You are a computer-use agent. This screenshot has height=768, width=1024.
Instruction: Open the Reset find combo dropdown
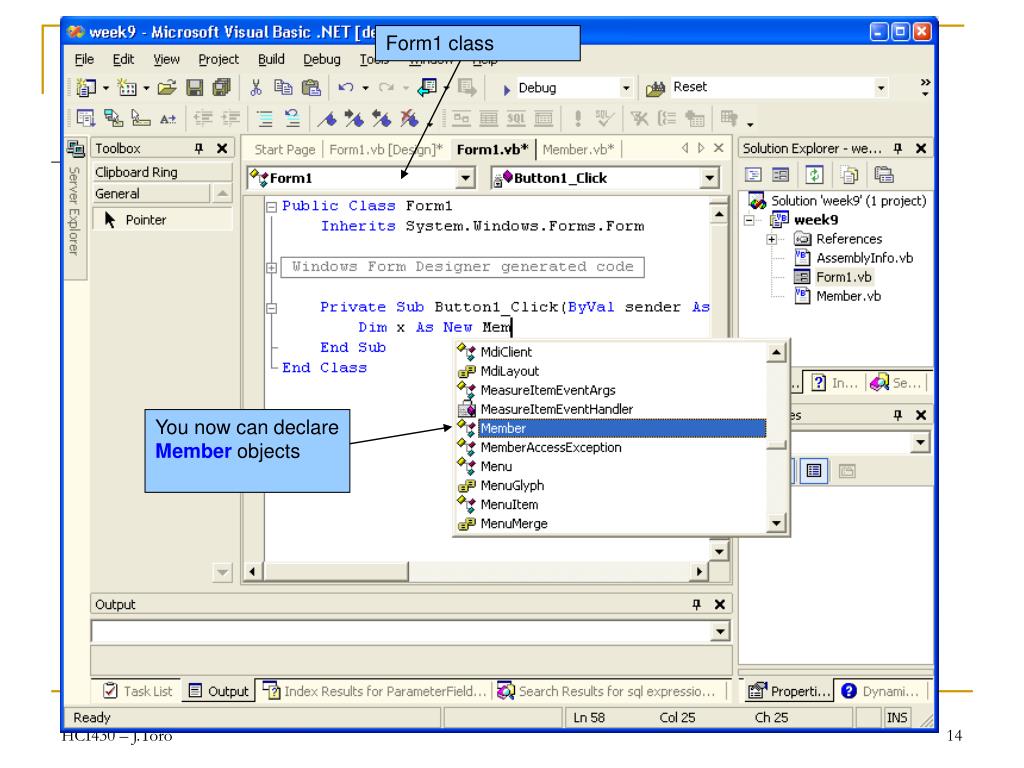[x=881, y=88]
